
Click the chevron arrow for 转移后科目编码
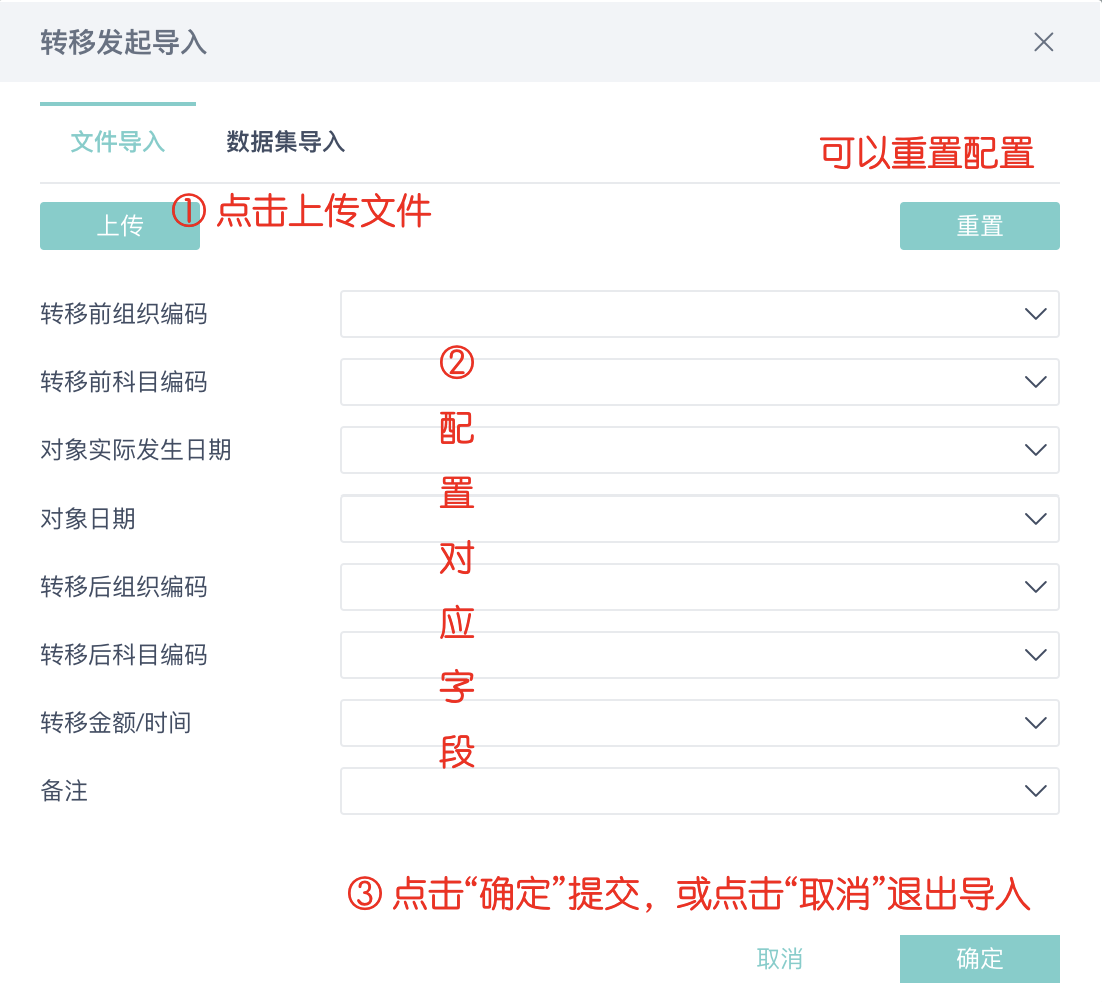[1035, 655]
